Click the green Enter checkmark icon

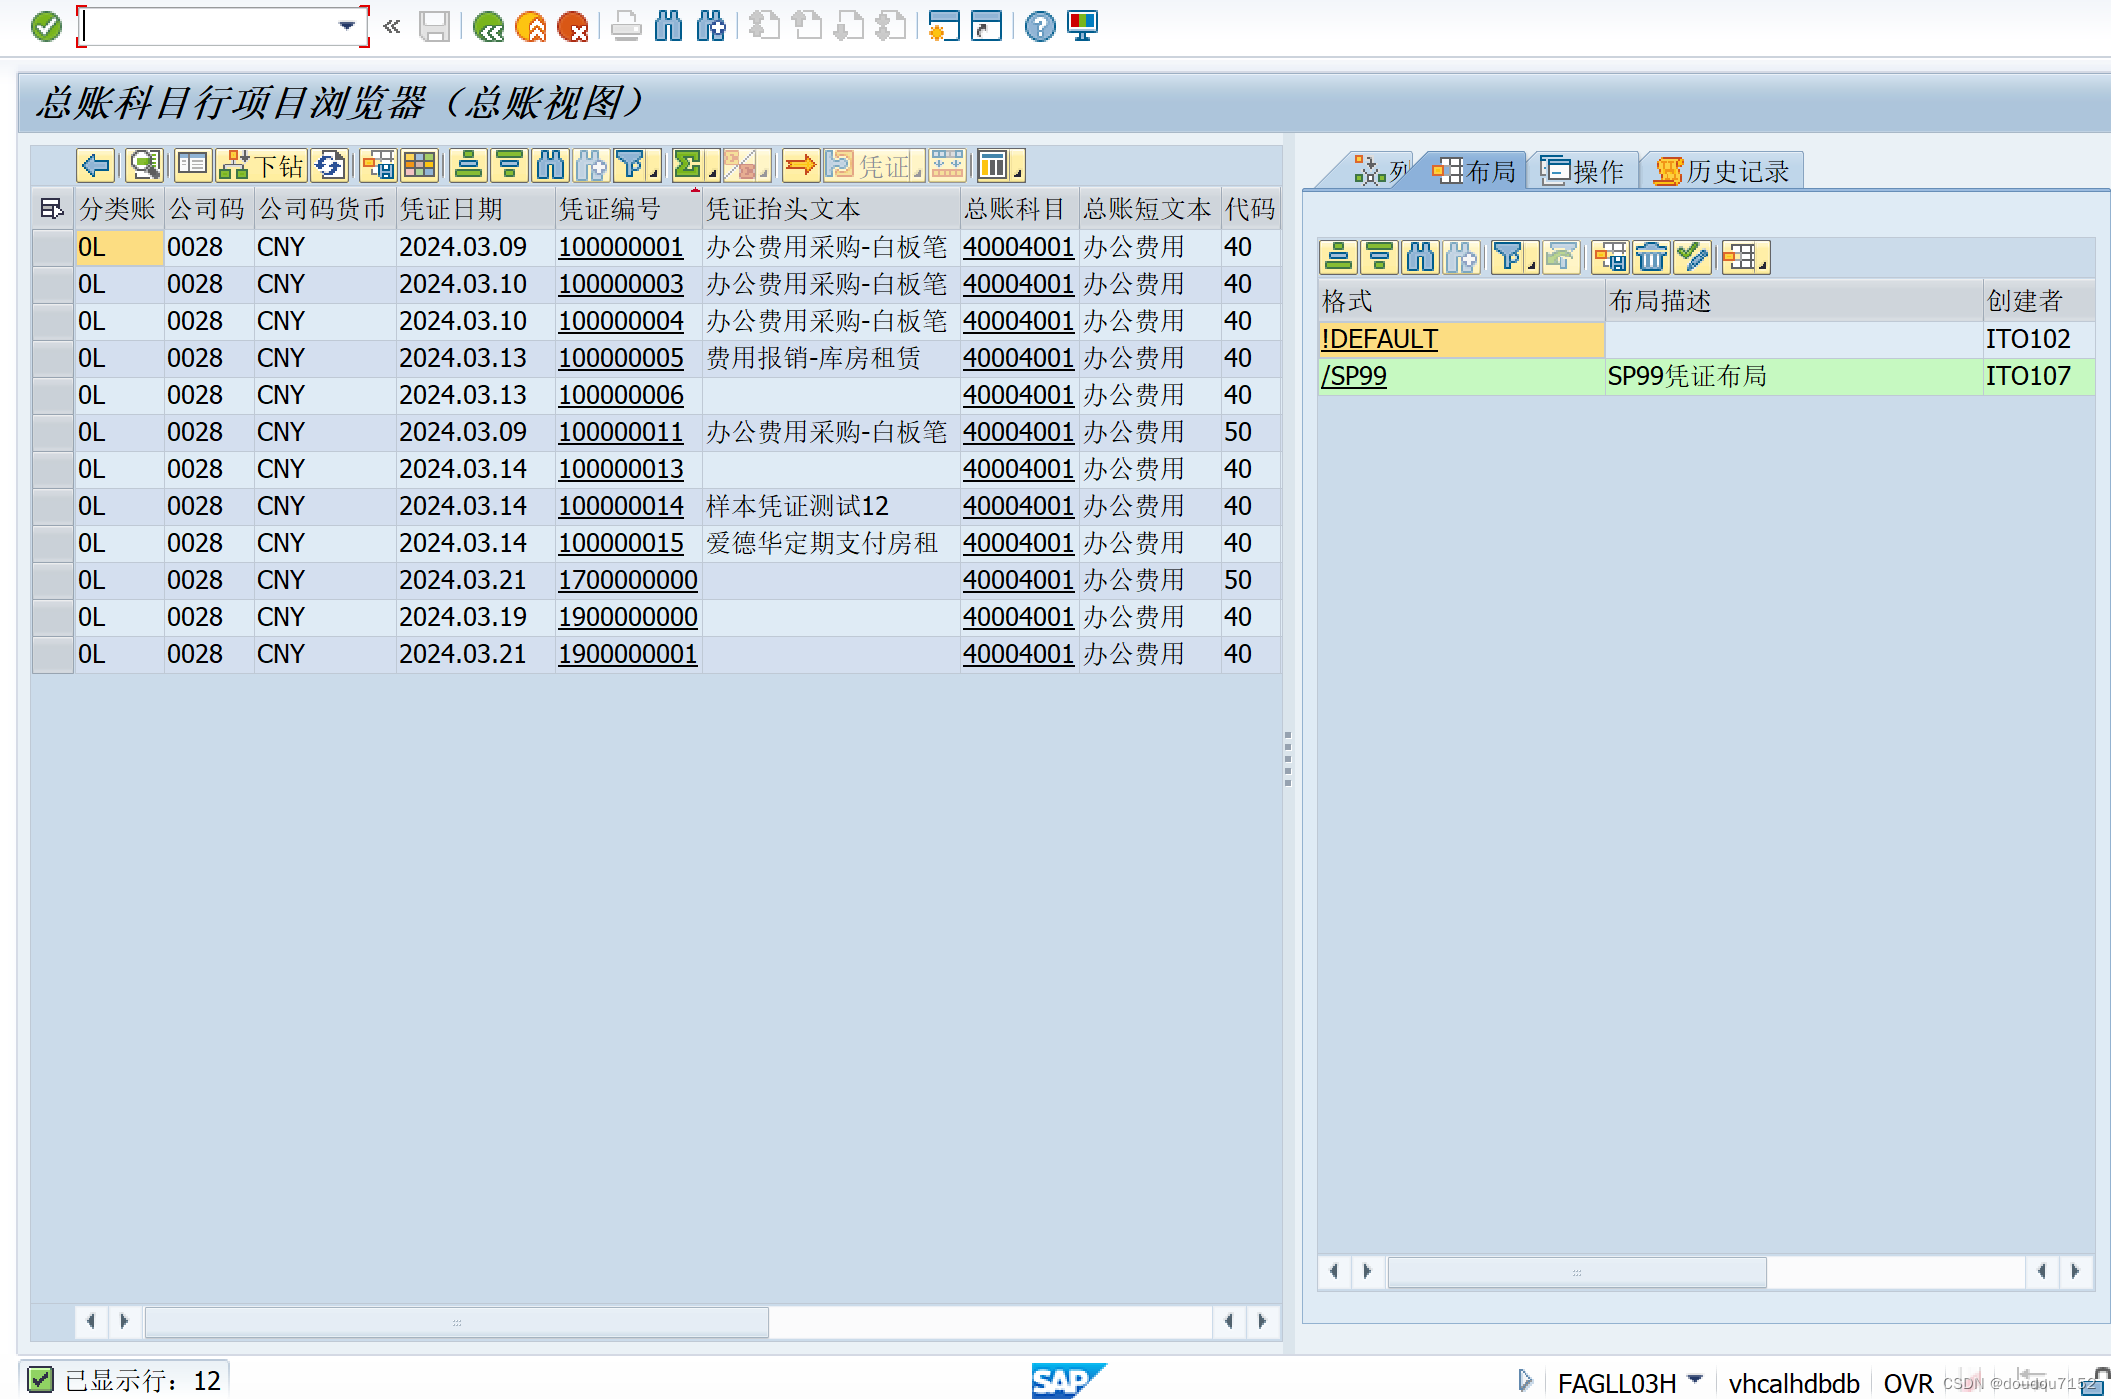pyautogui.click(x=46, y=26)
